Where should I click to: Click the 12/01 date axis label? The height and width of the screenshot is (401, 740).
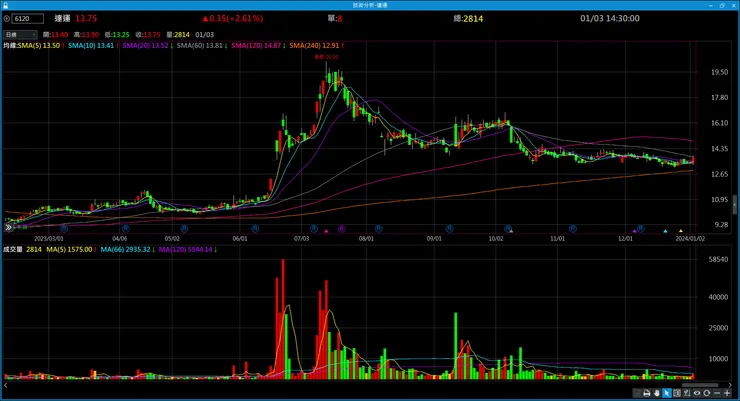click(625, 239)
